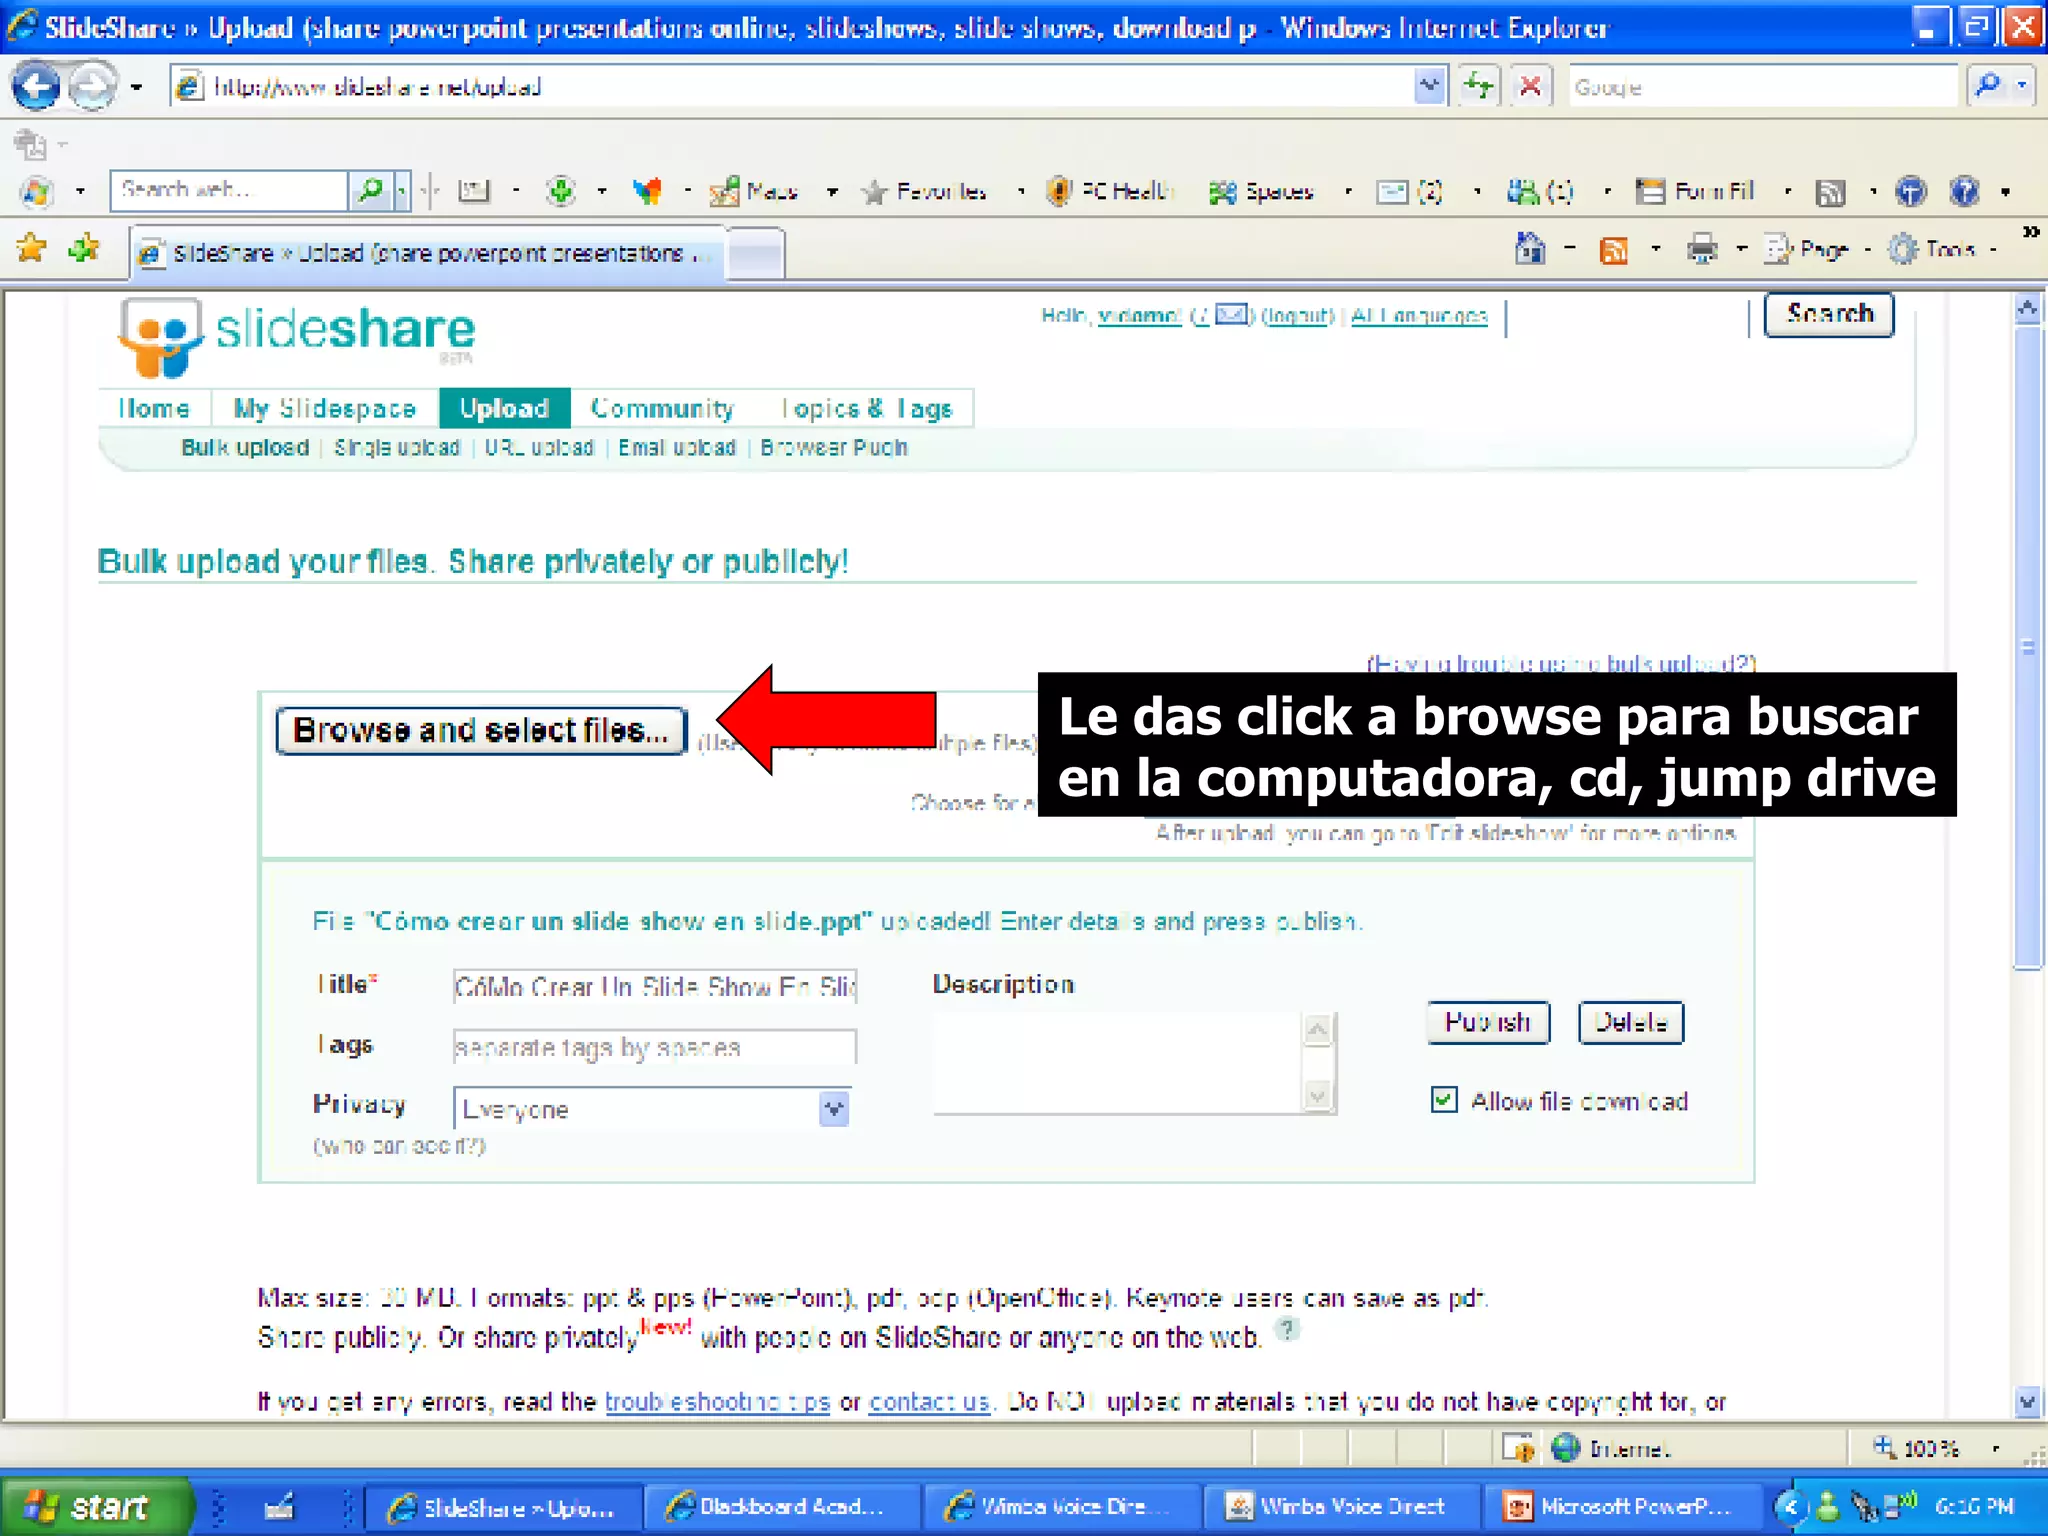This screenshot has width=2048, height=1536.
Task: Click the browser Back arrow button
Action: [36, 87]
